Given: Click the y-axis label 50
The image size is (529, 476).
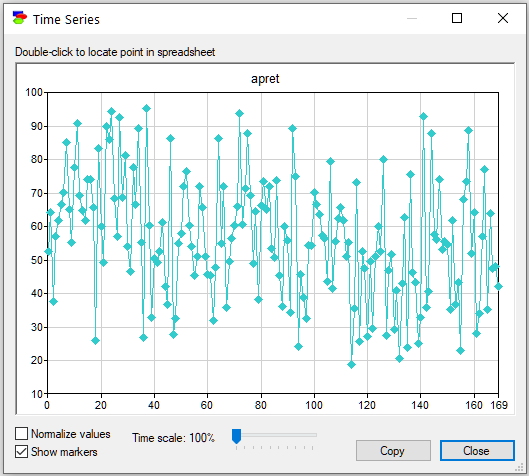Looking at the screenshot, I should [x=37, y=260].
